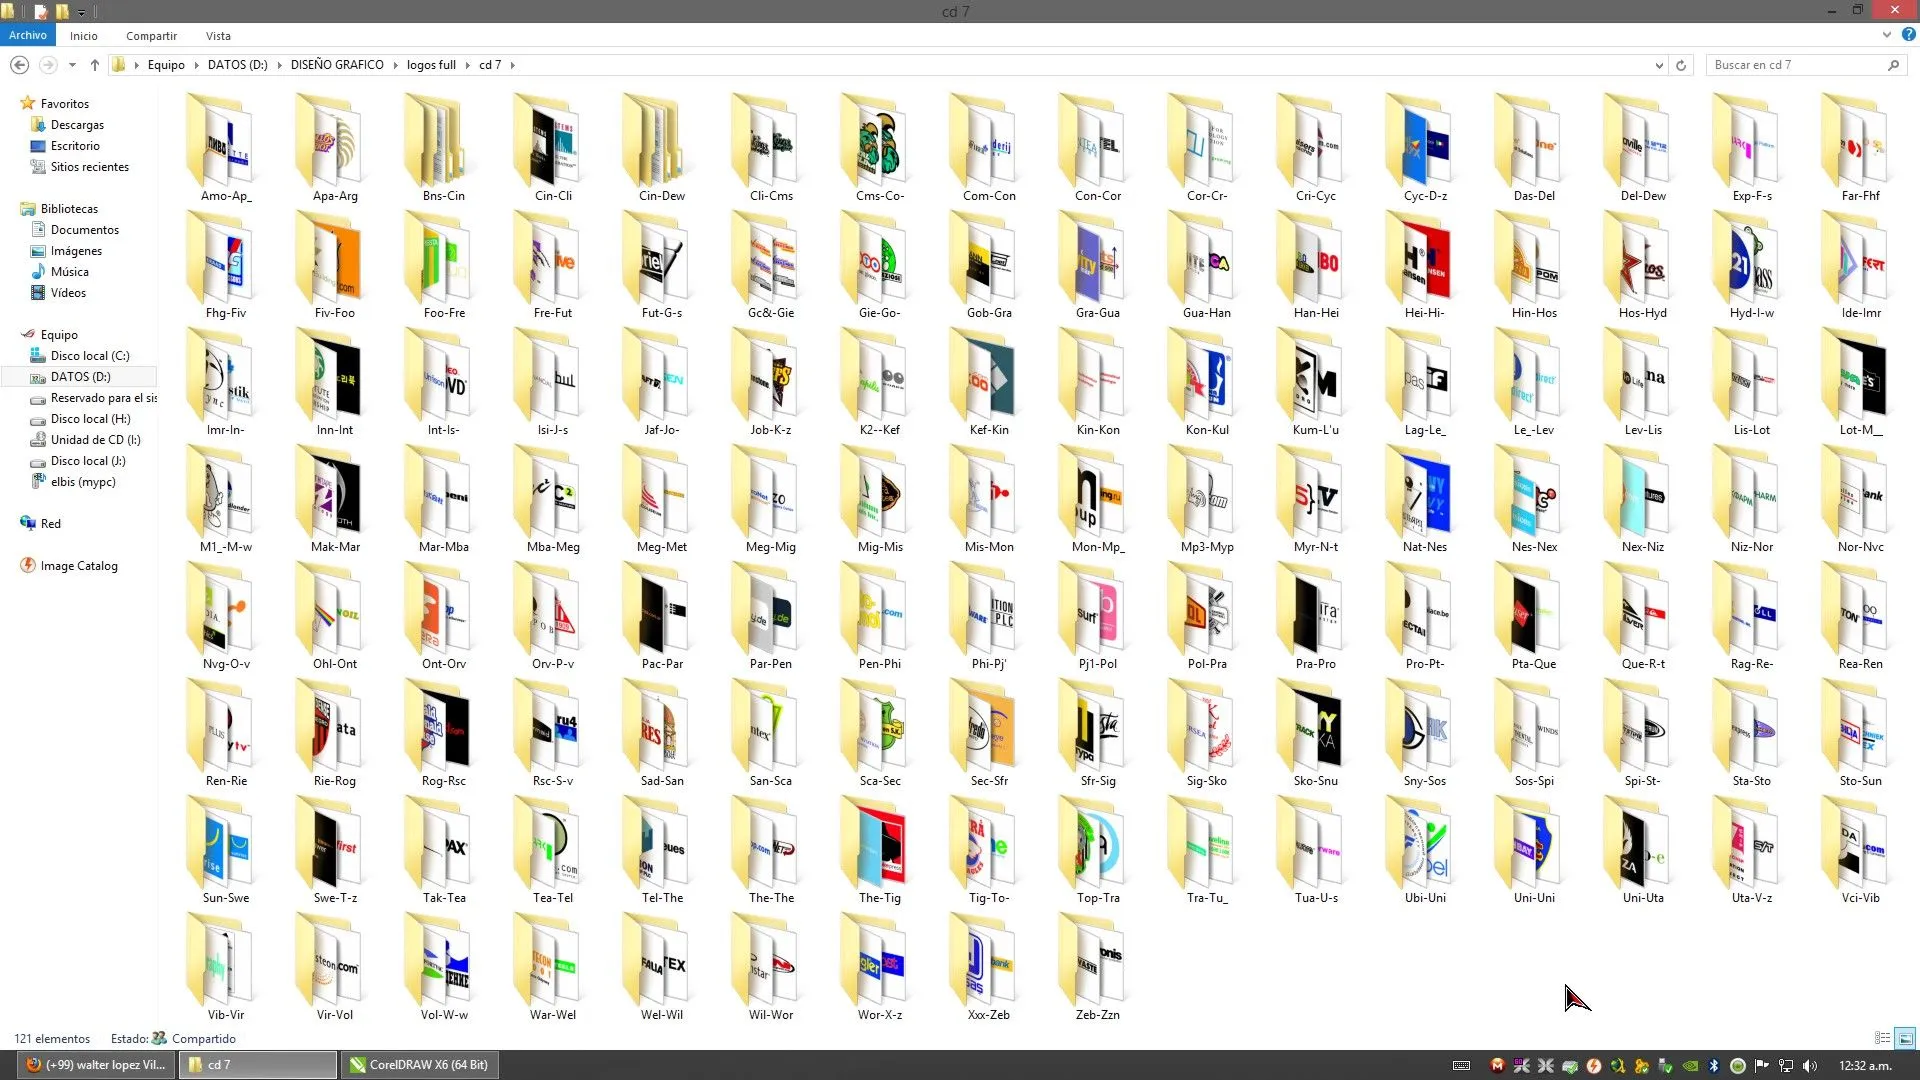Viewport: 1920px width, 1080px height.
Task: Select the Cyc-D-z folder
Action: (x=1425, y=148)
